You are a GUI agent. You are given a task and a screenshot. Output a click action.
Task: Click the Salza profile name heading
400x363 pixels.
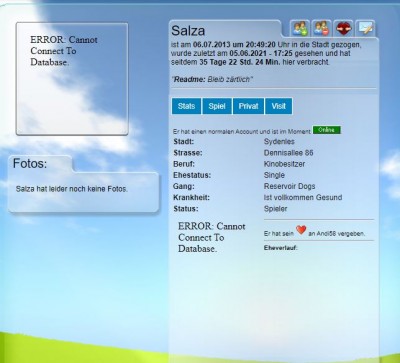(188, 31)
